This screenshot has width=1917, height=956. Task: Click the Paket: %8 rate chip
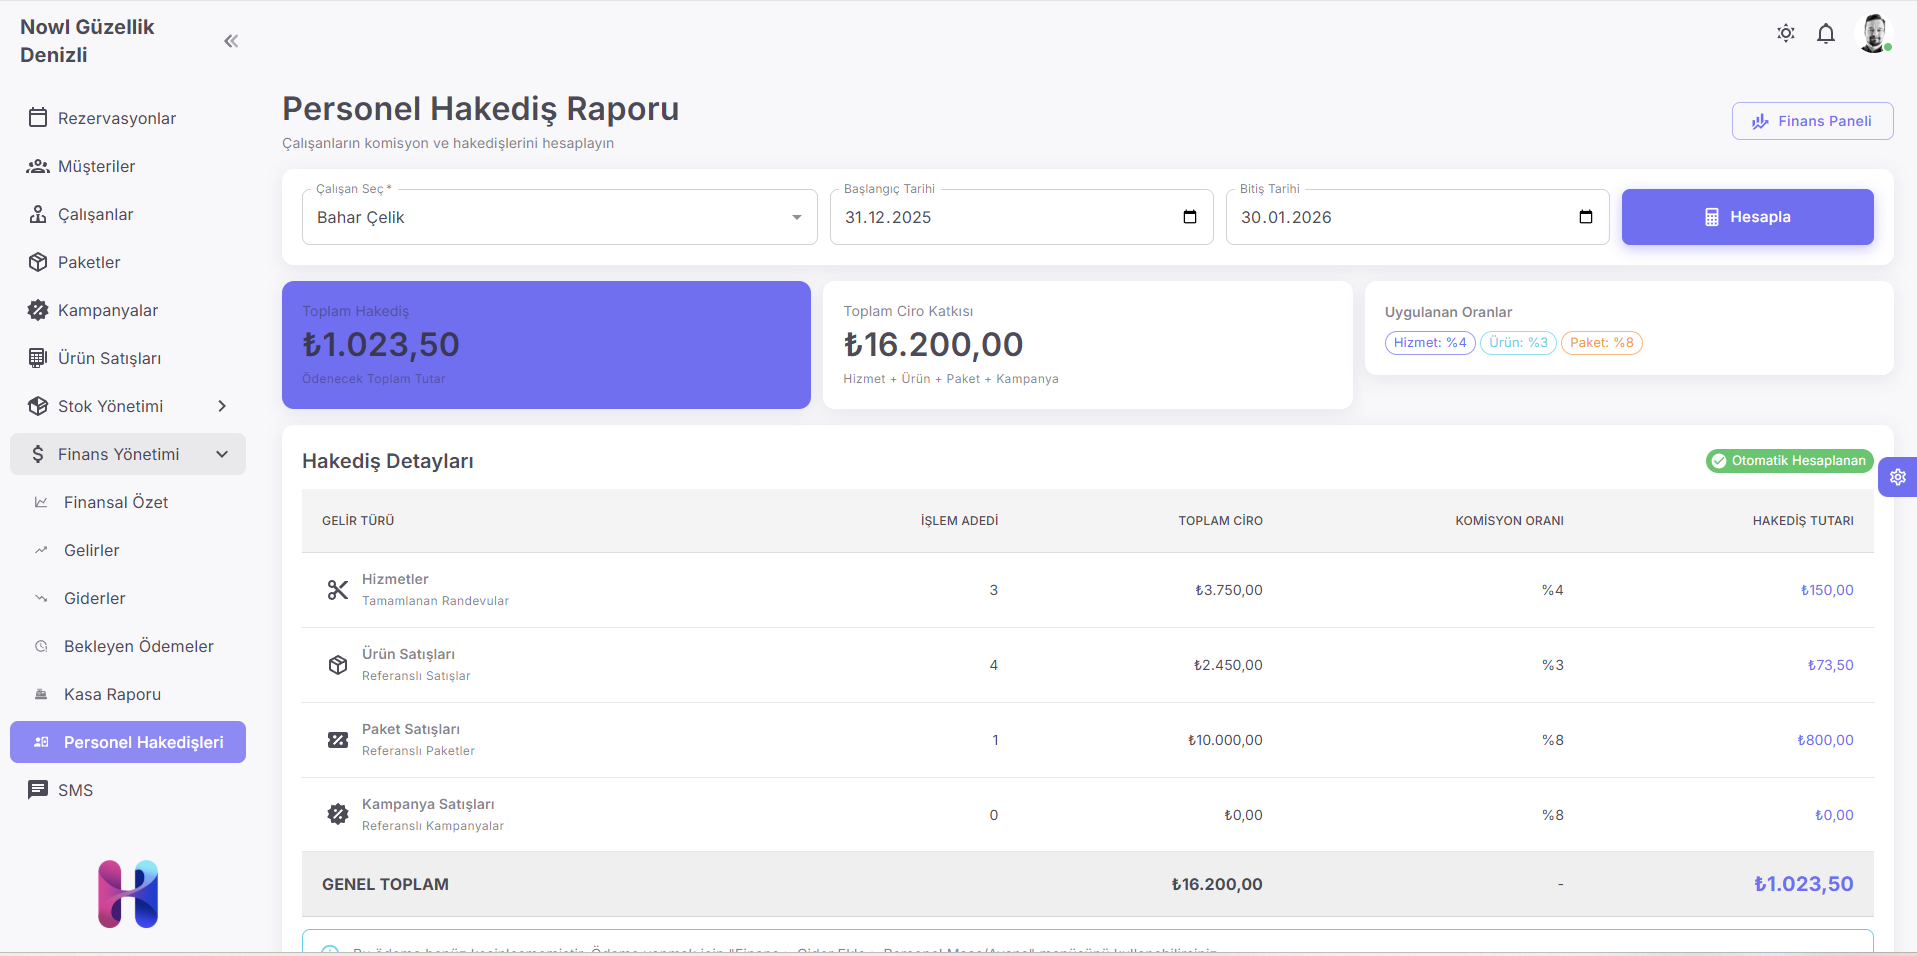(1601, 343)
